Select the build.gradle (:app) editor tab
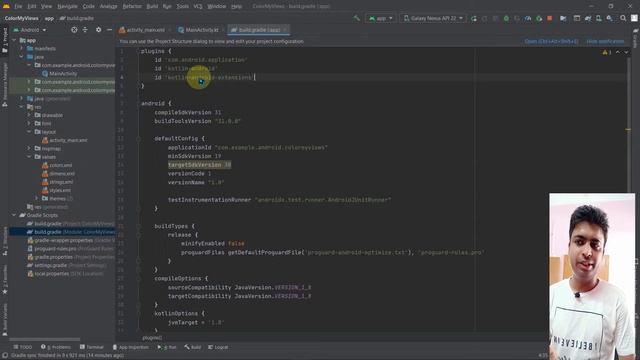The height and width of the screenshot is (360, 640). (258, 30)
